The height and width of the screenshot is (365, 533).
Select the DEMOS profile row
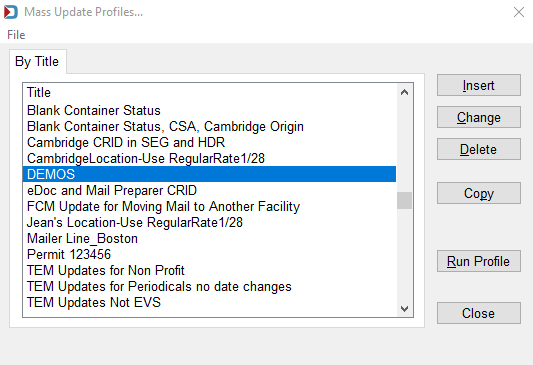point(209,174)
